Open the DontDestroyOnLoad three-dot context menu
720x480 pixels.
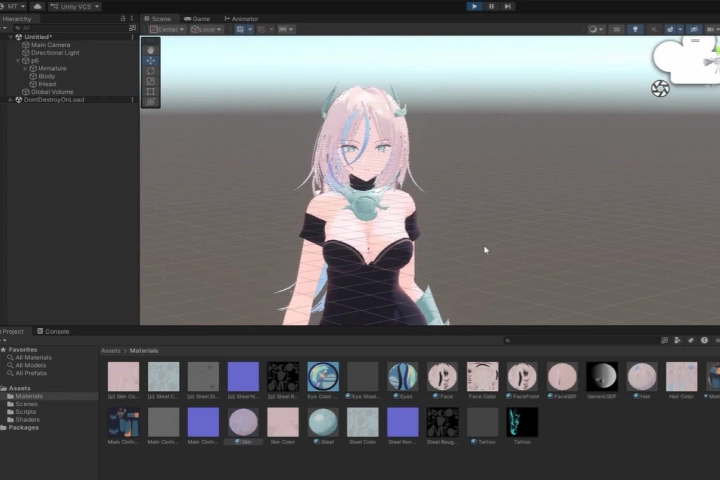tap(133, 100)
